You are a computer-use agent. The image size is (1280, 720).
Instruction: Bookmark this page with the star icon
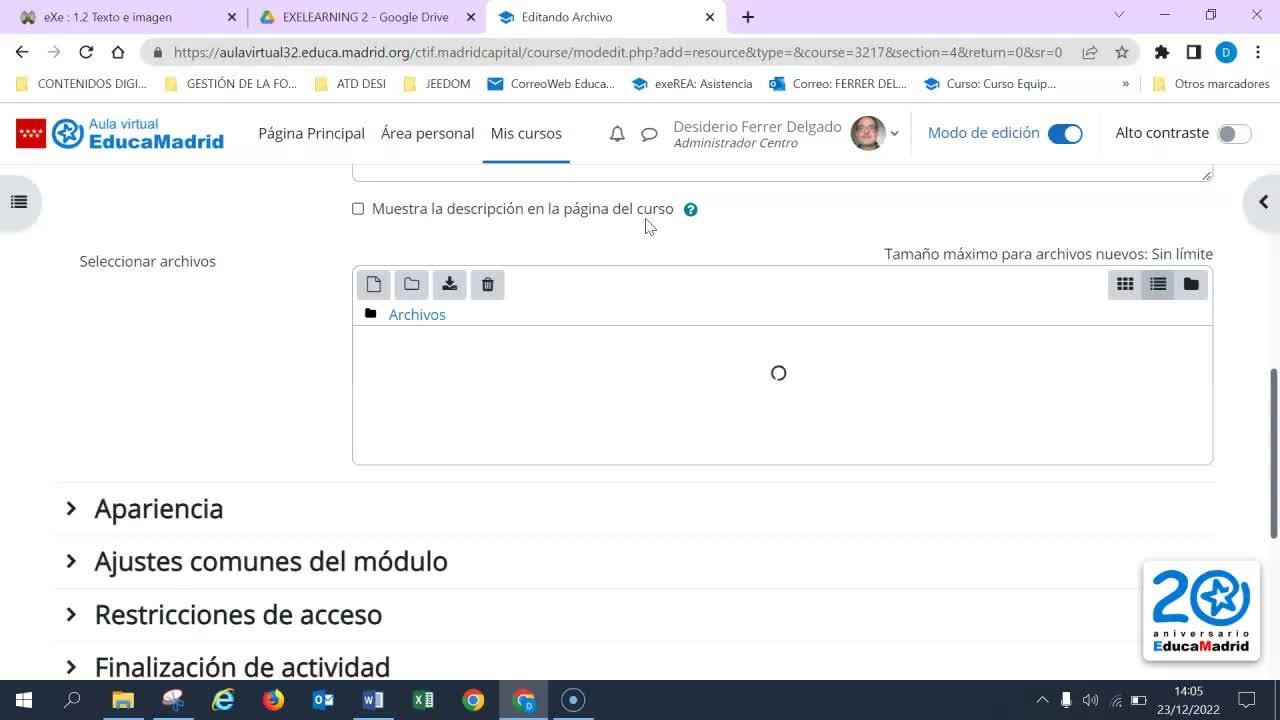coord(1122,52)
